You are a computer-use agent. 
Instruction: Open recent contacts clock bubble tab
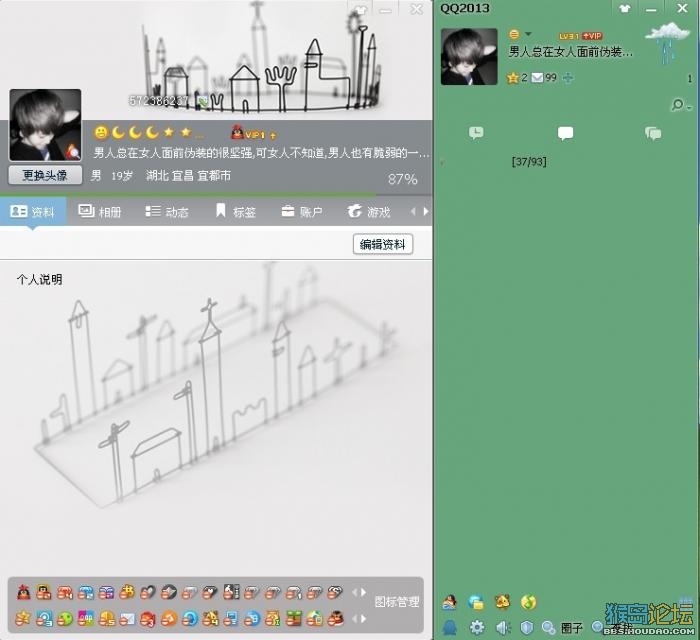(x=476, y=133)
